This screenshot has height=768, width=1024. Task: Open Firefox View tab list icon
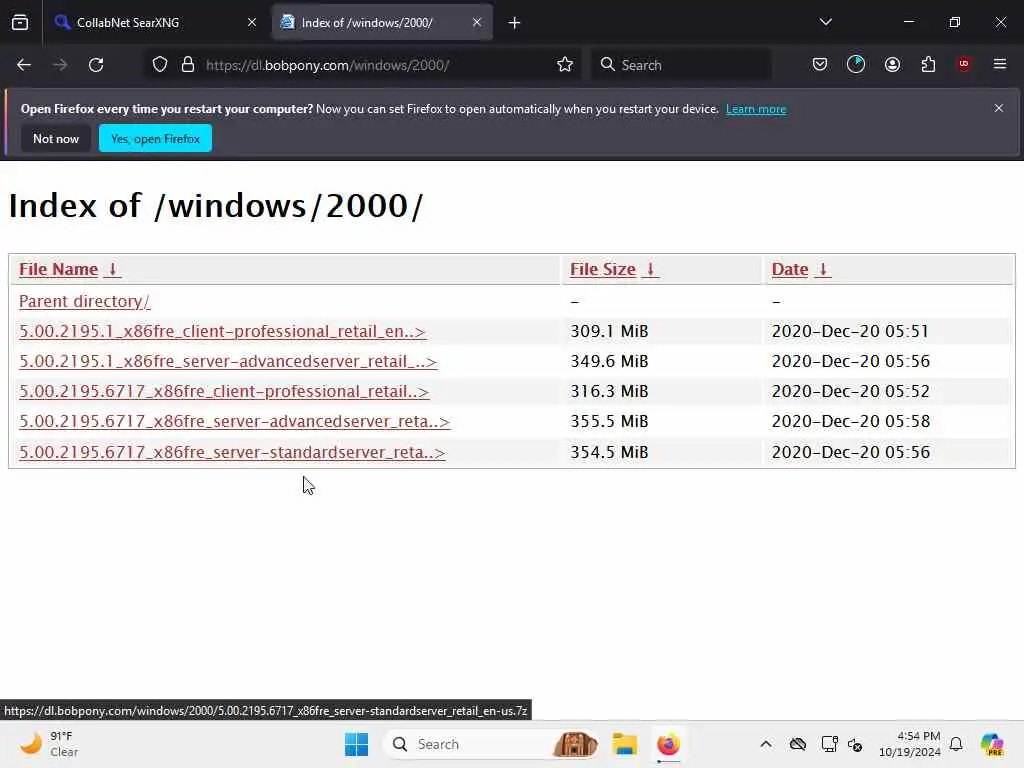tap(20, 22)
